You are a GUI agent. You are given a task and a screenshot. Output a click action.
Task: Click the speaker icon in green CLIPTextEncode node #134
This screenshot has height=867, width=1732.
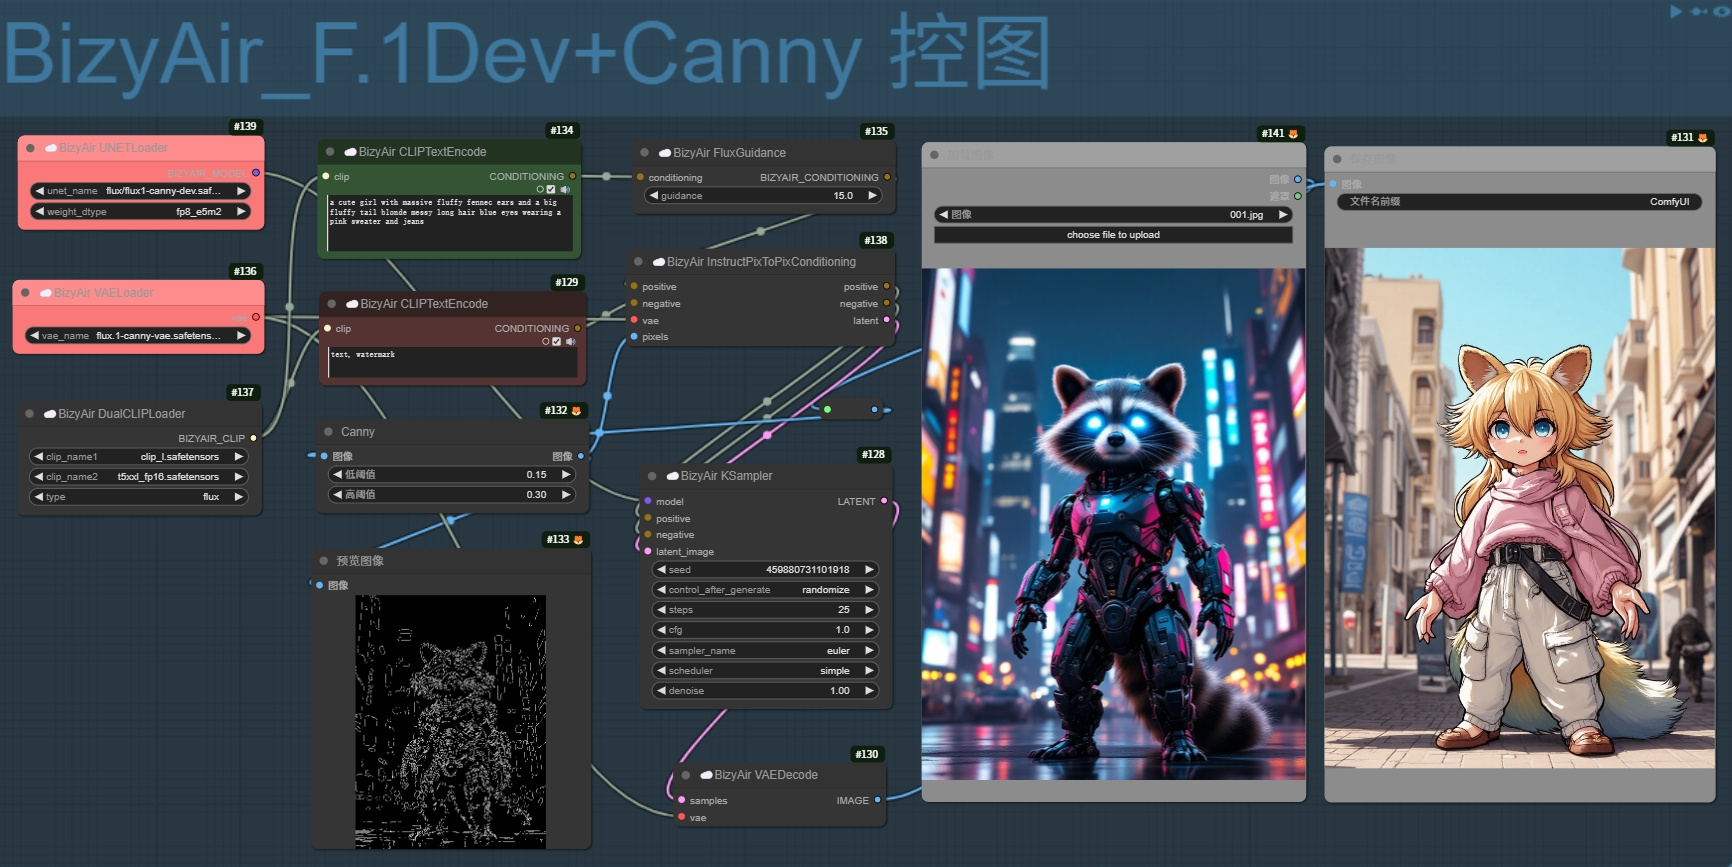pos(565,189)
